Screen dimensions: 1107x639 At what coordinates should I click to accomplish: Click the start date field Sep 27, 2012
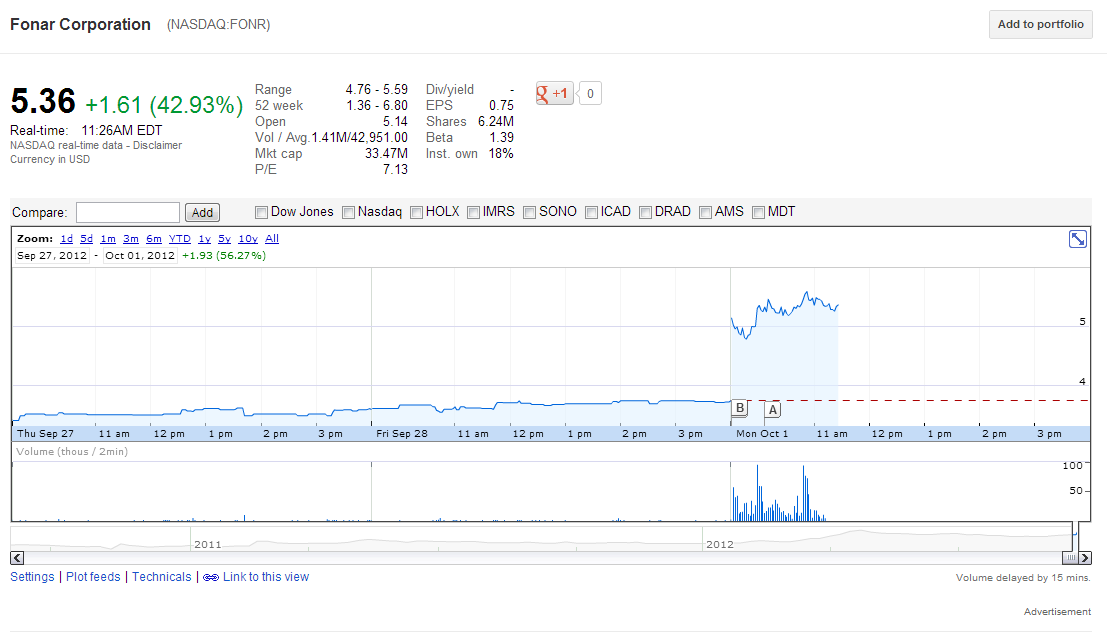52,256
